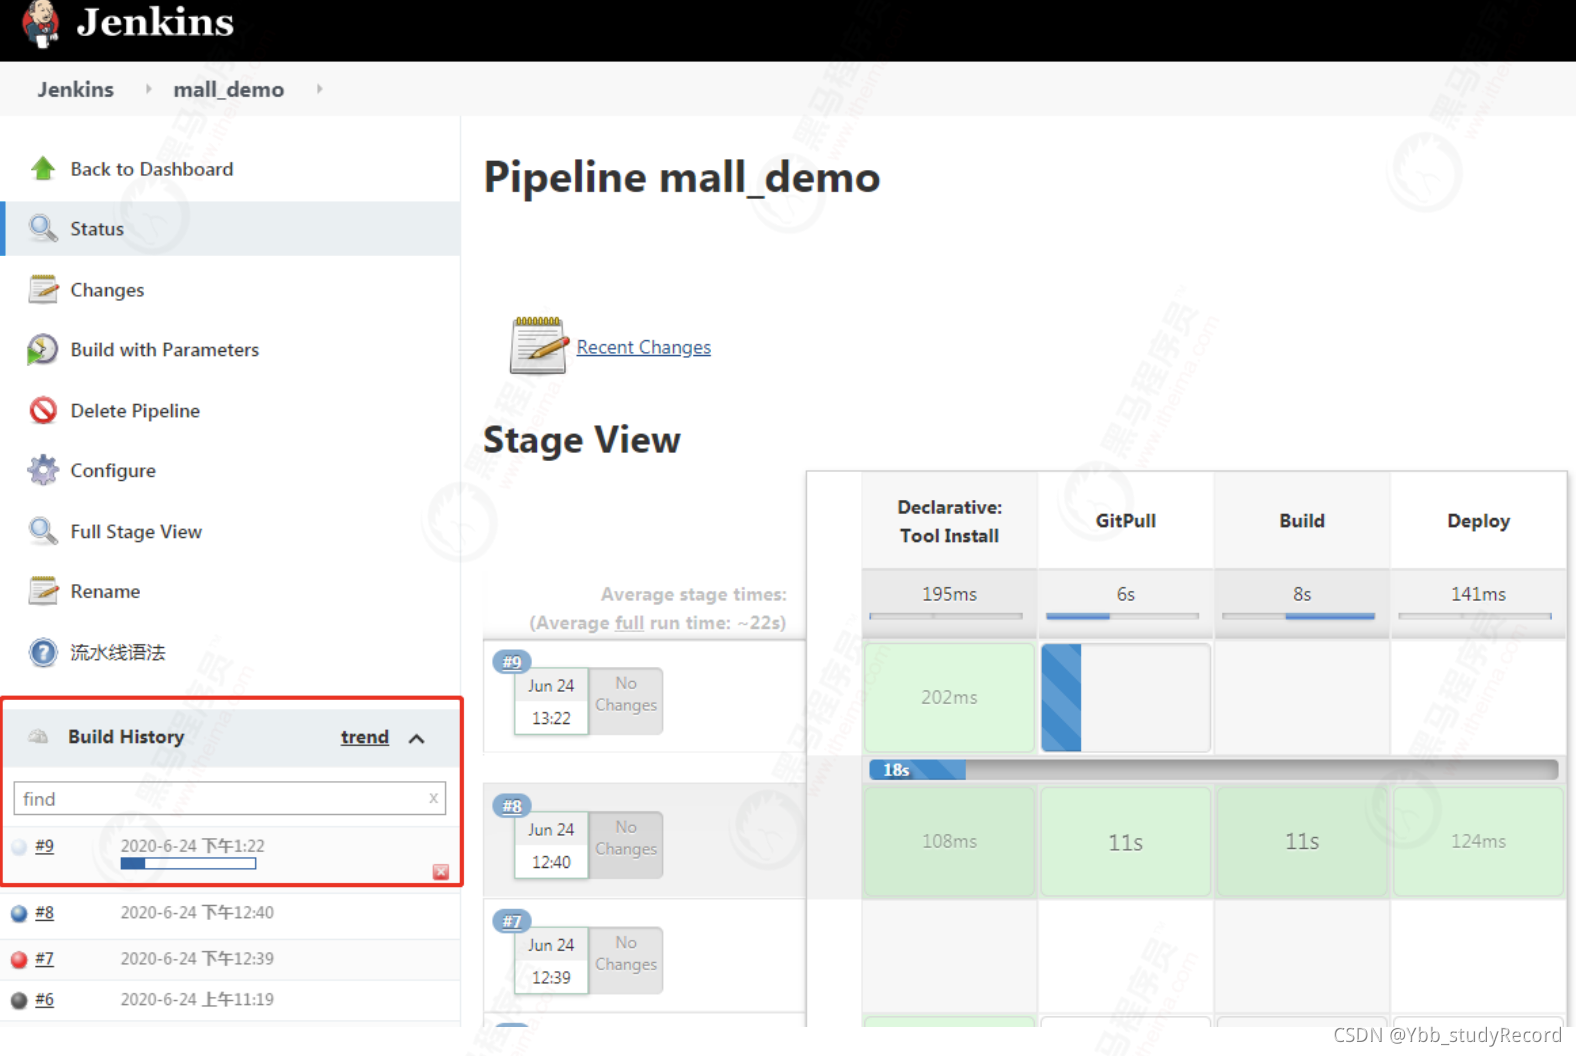This screenshot has width=1576, height=1056.
Task: Click the Status magnifier icon
Action: [x=42, y=228]
